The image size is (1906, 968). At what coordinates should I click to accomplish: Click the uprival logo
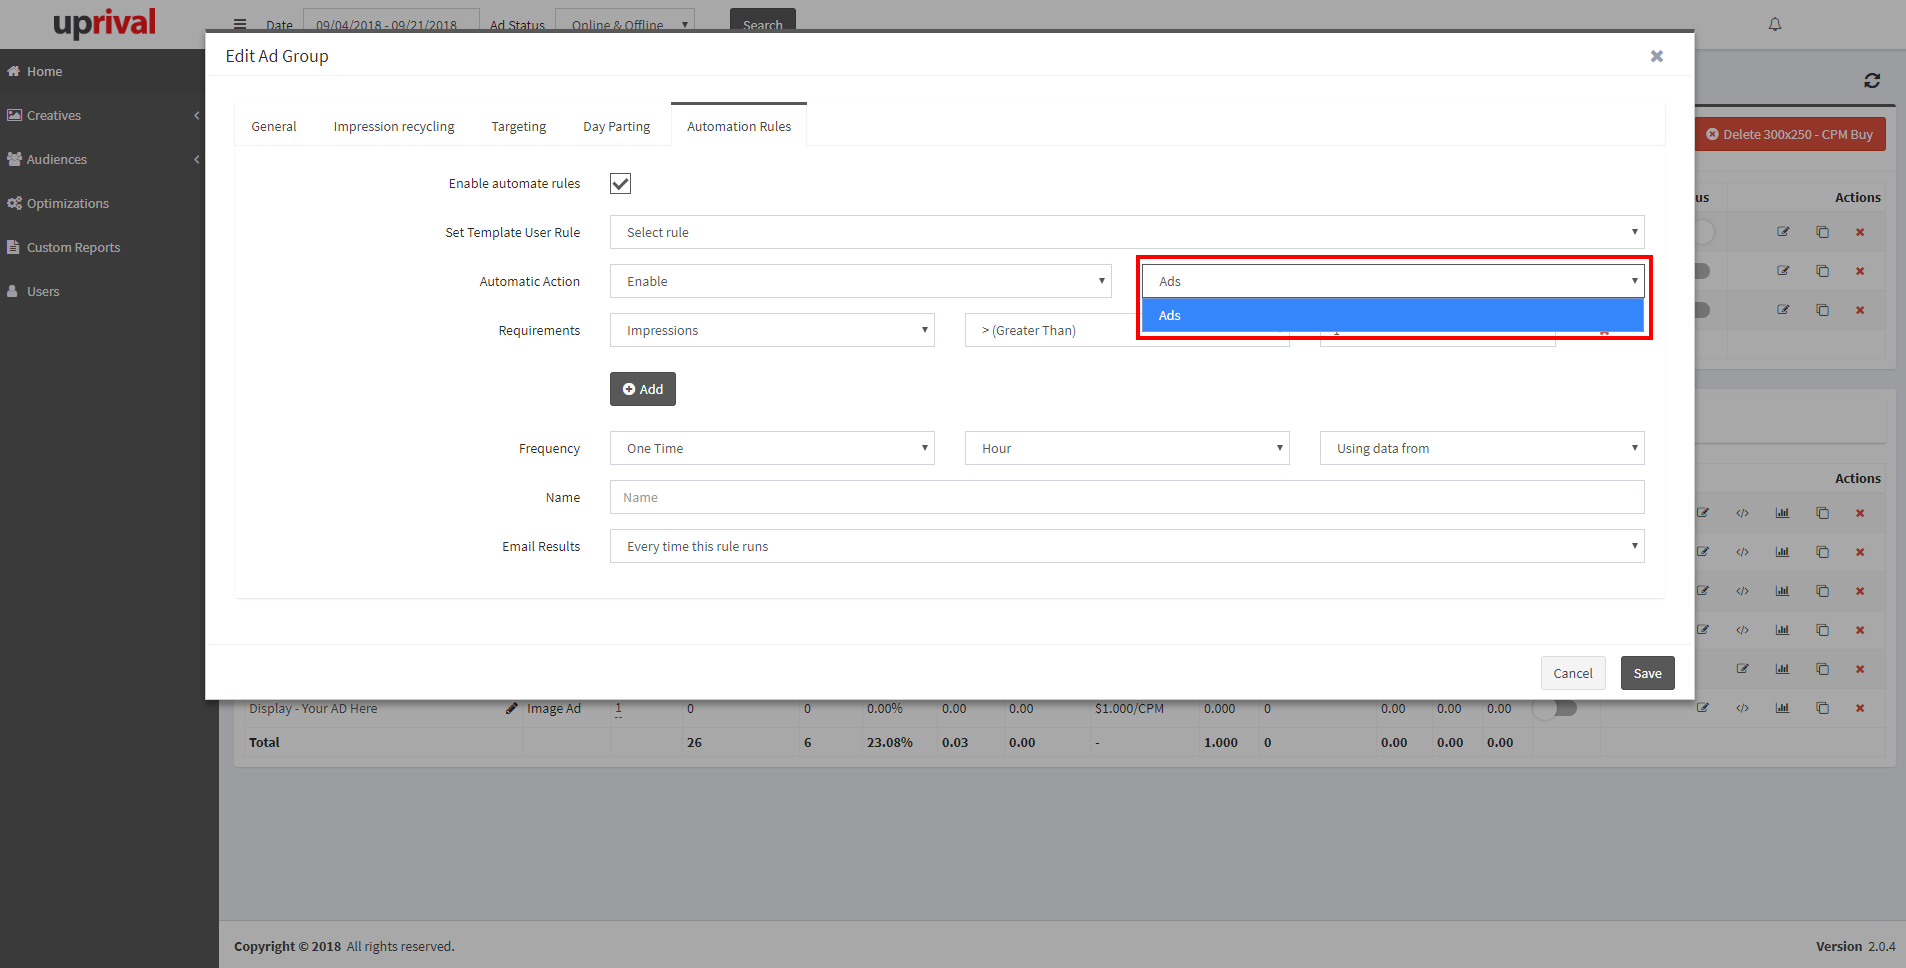[104, 22]
